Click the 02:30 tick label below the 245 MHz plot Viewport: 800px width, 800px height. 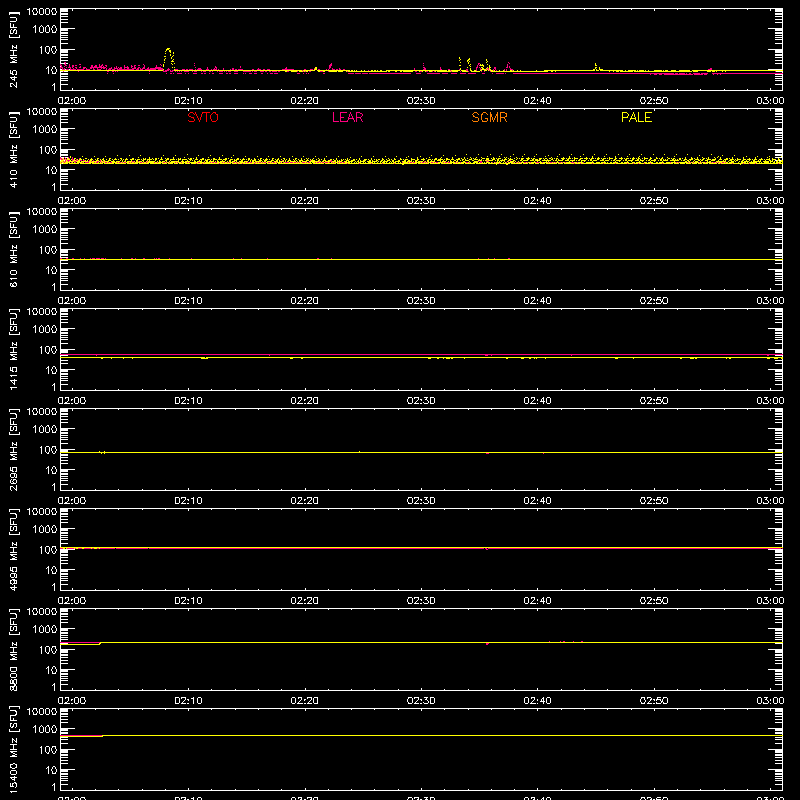coord(421,101)
